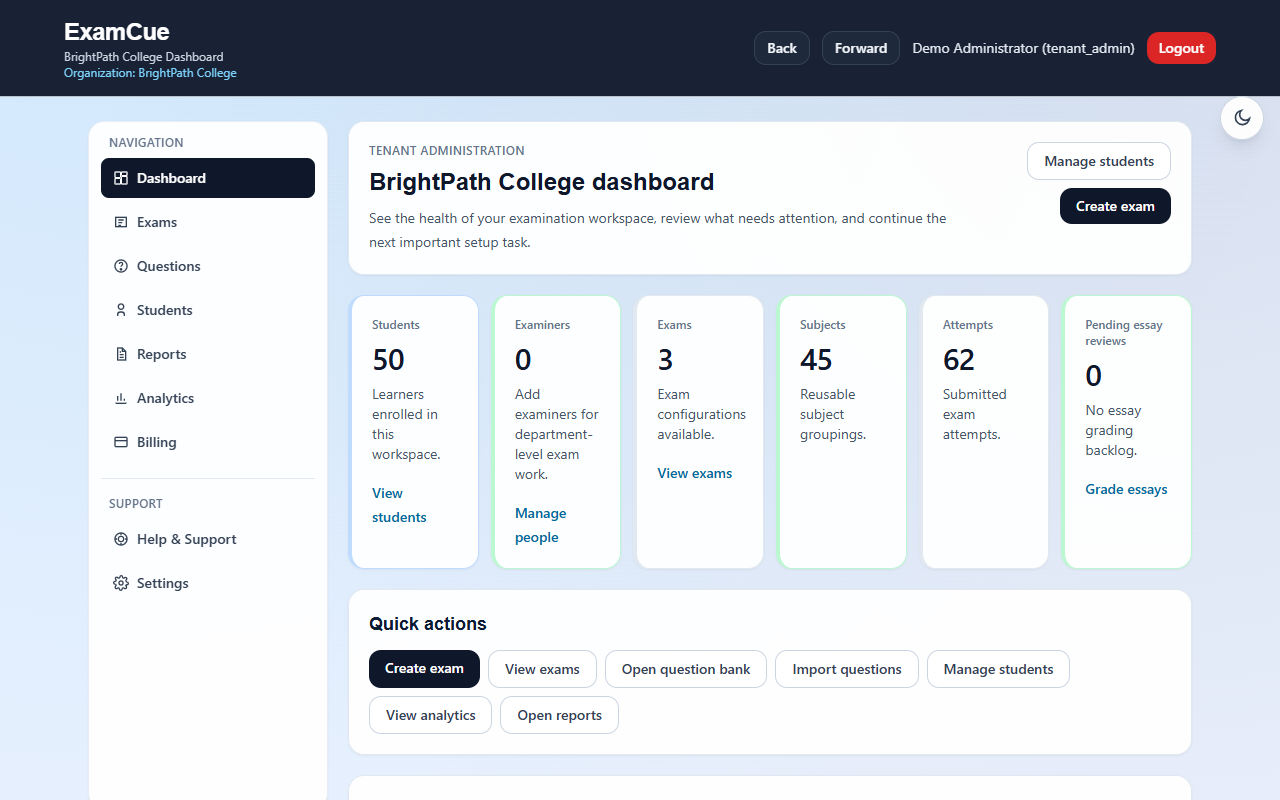Image resolution: width=1280 pixels, height=800 pixels.
Task: Click Demo Administrator (tenant_admin) label
Action: (x=1023, y=48)
